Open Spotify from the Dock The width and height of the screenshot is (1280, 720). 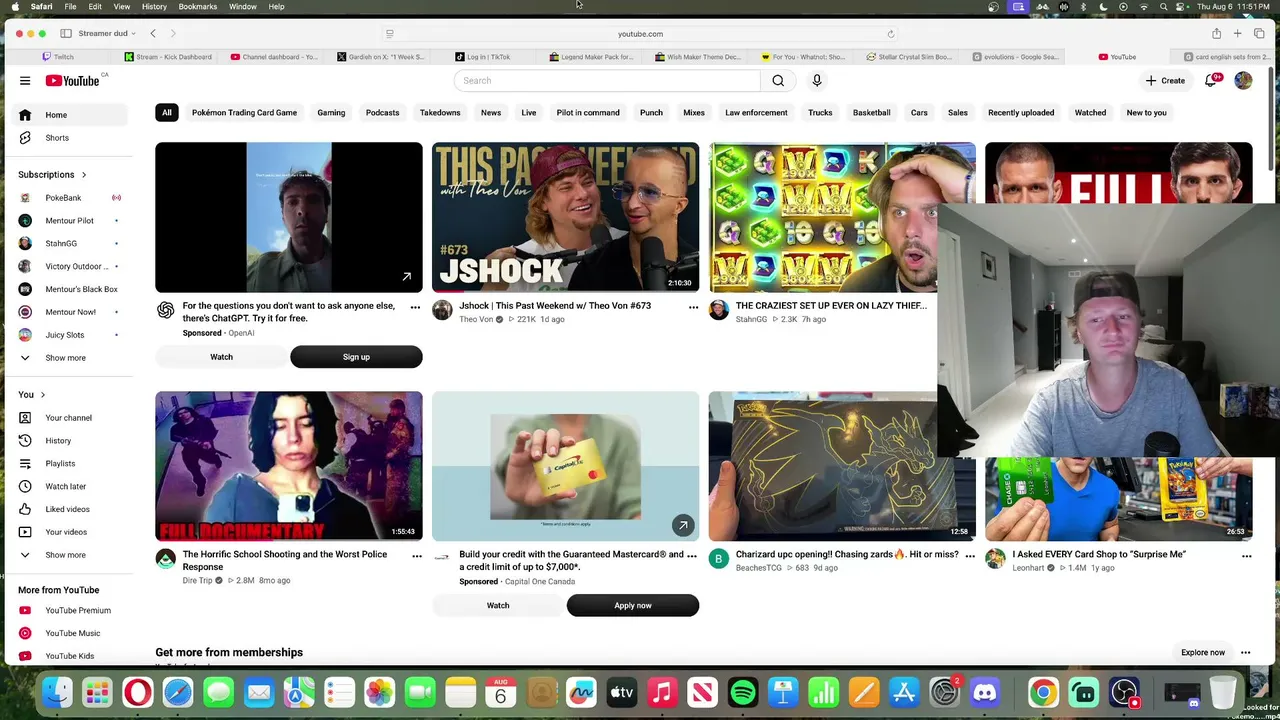pos(743,692)
